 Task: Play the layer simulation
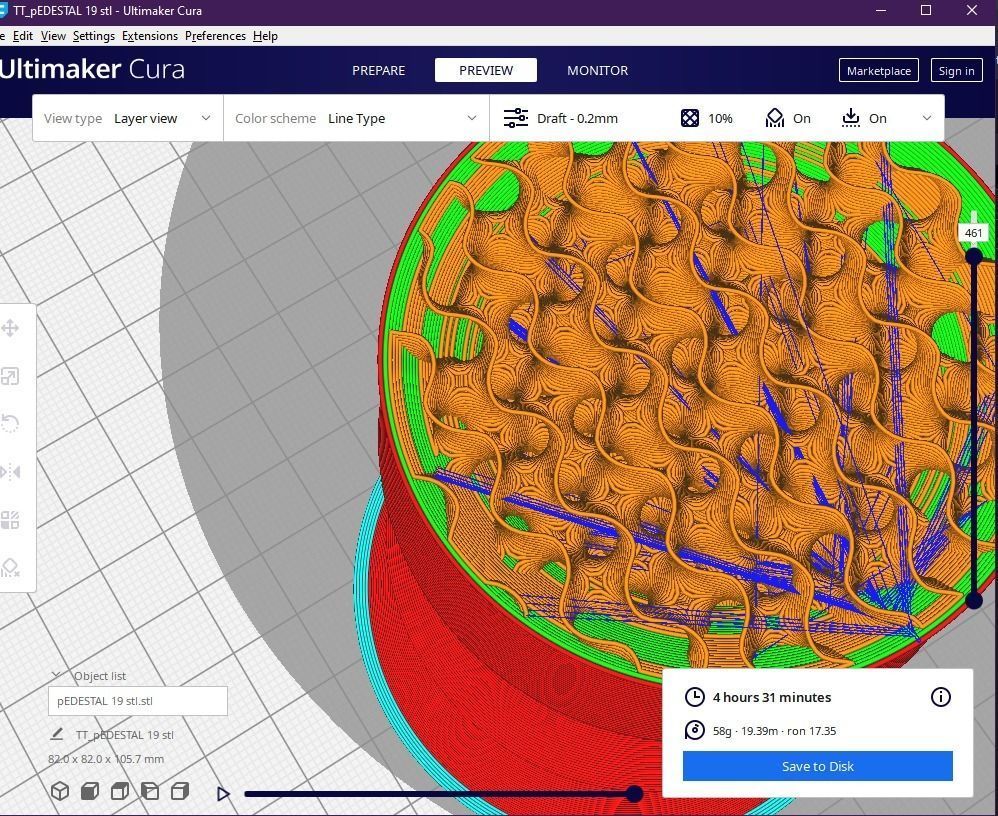pyautogui.click(x=223, y=794)
